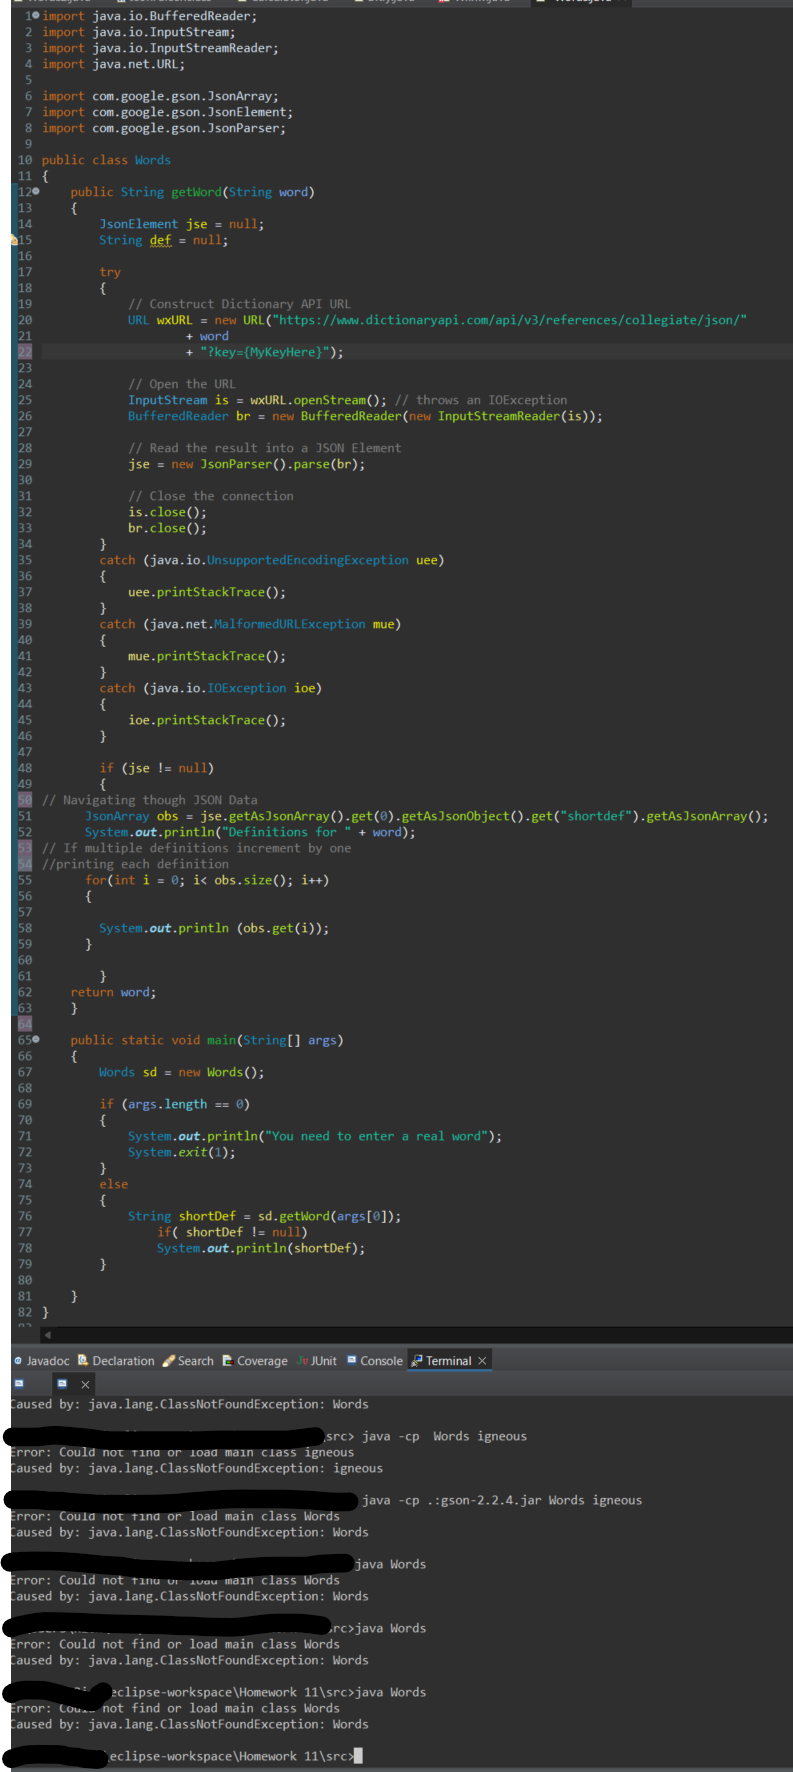Click terminal command 'java -cp Words igneous'
The image size is (793, 1772).
coord(444,1436)
